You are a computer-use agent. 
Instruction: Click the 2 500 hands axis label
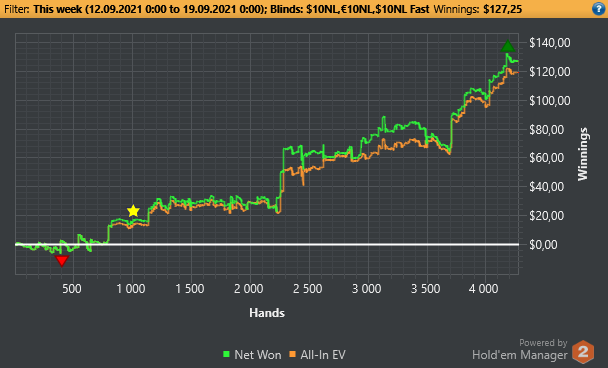[307, 289]
